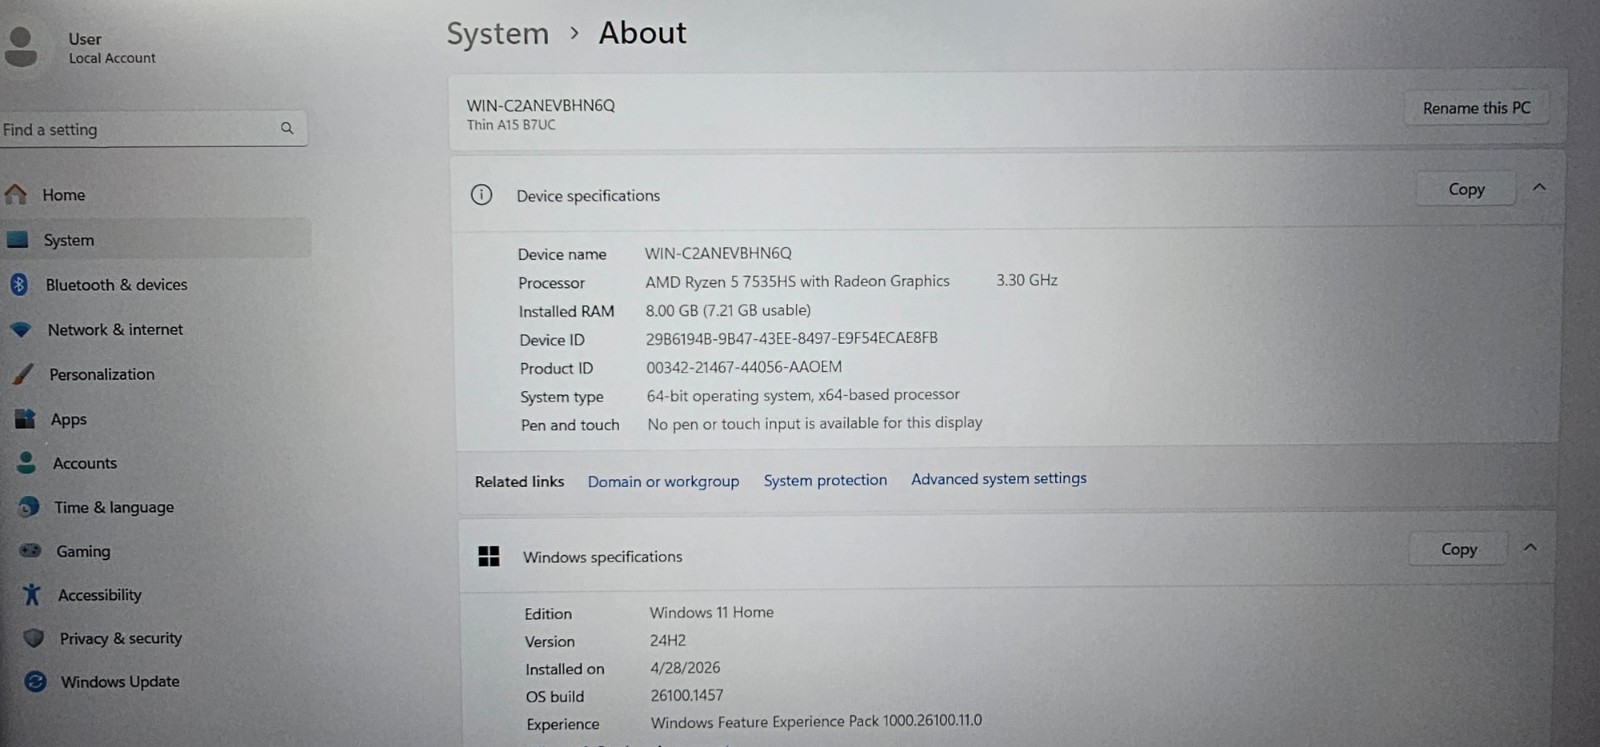The height and width of the screenshot is (747, 1600).
Task: Click the user avatar picture
Action: tap(21, 47)
